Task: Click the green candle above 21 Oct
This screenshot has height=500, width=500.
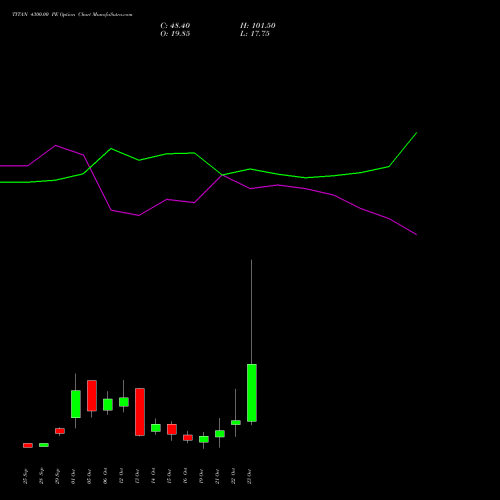Action: coord(220,434)
